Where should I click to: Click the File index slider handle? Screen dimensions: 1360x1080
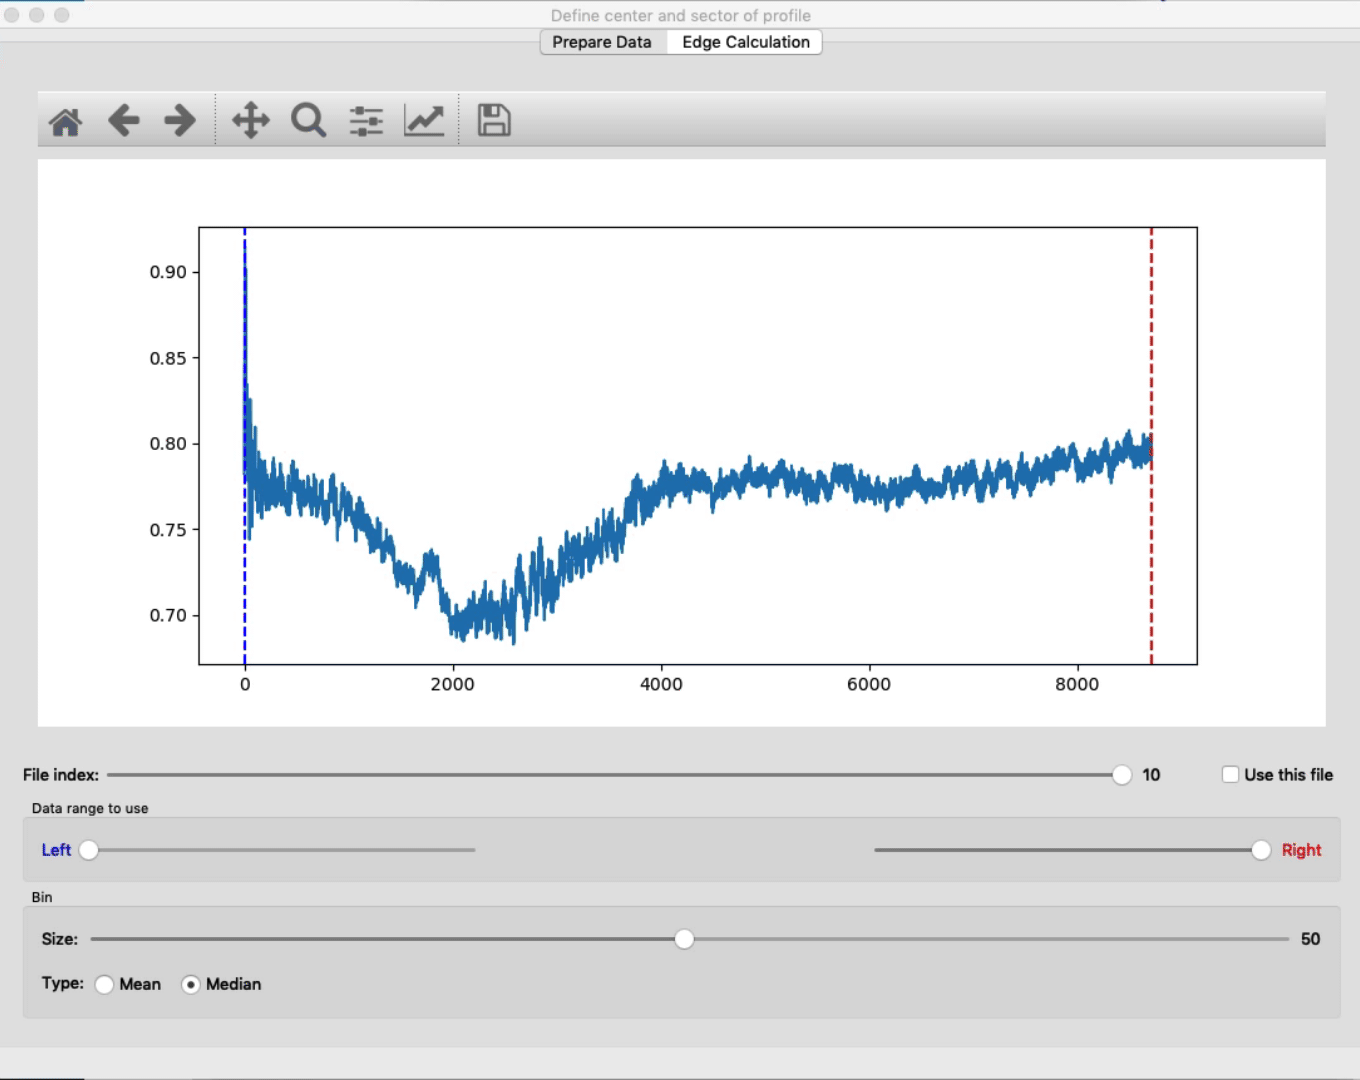click(x=1122, y=775)
